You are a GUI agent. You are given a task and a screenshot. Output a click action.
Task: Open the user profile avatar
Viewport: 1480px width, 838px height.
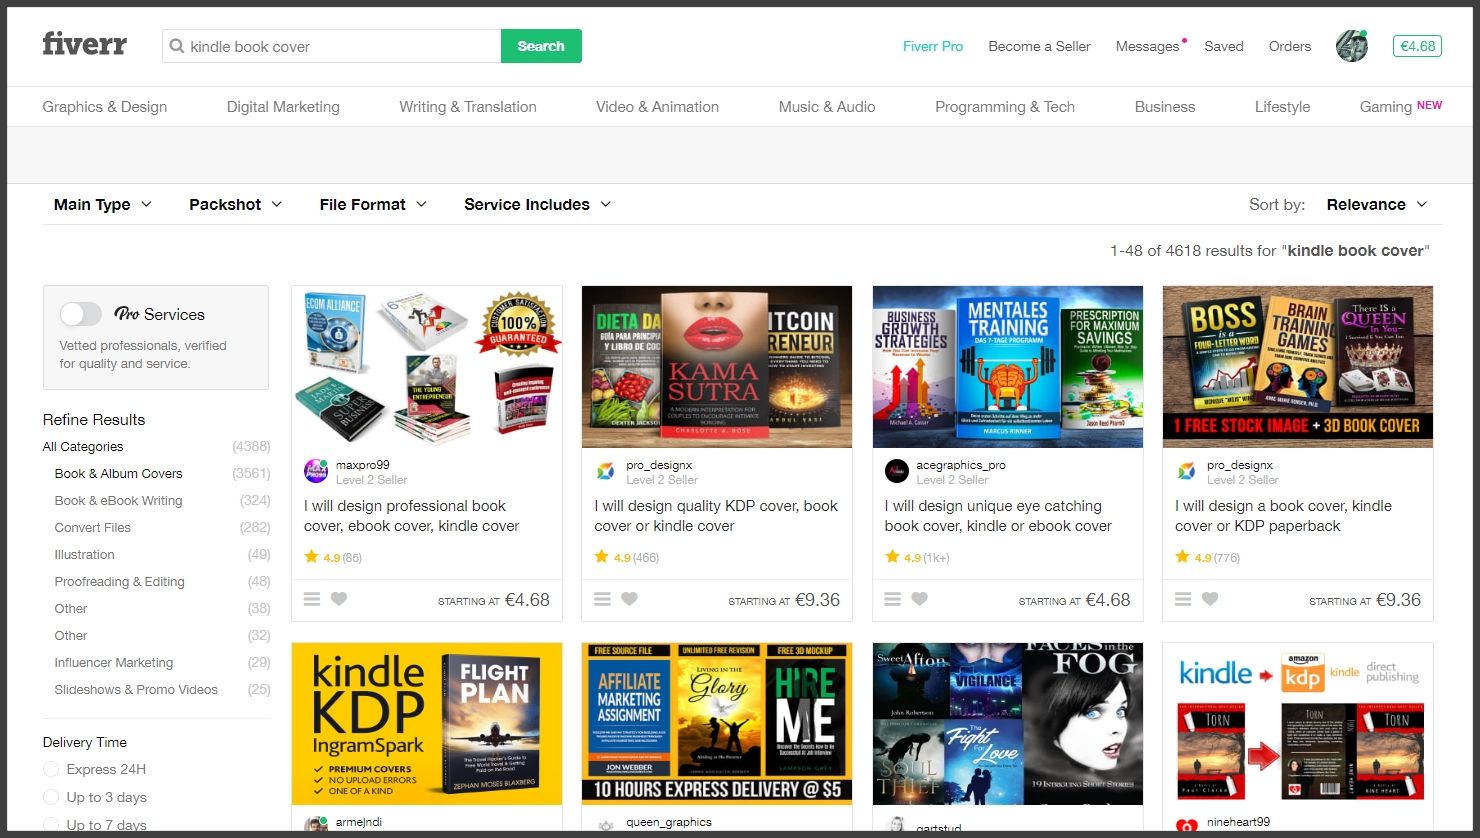(1351, 46)
